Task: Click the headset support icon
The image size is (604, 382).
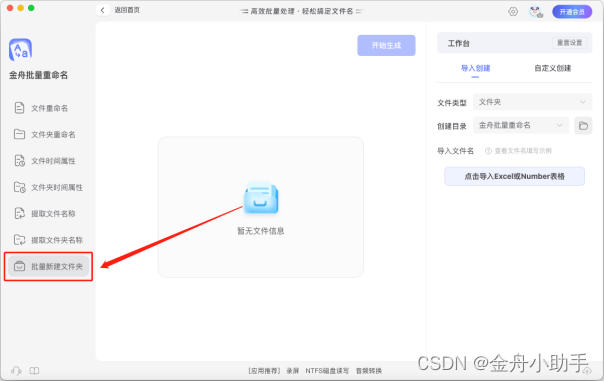Action: [x=16, y=371]
